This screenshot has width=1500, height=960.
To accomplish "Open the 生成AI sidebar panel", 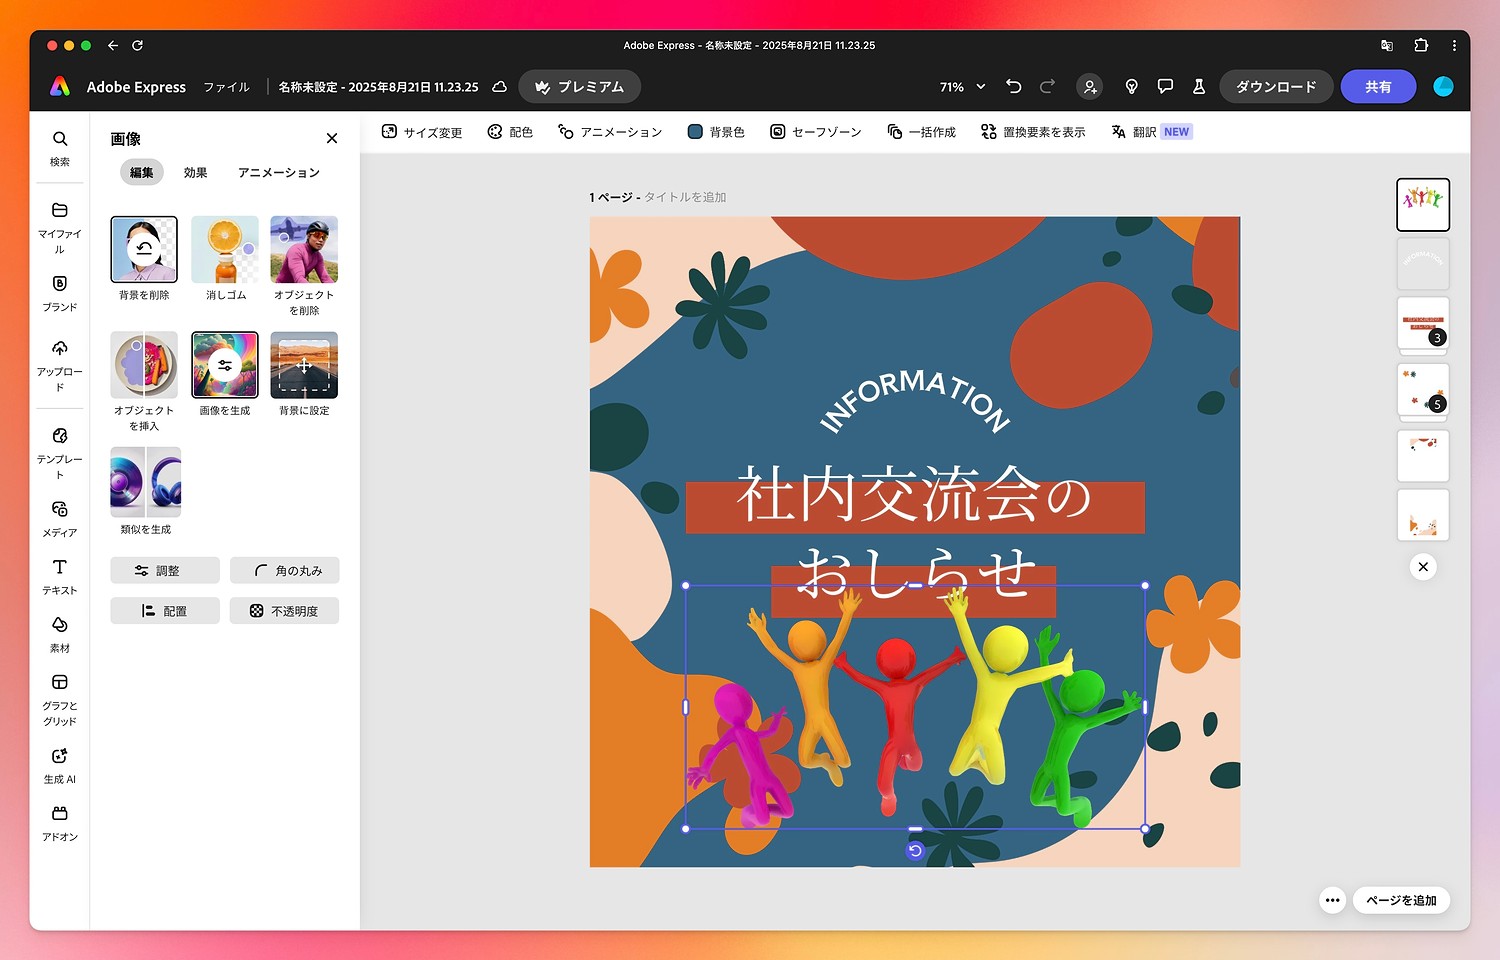I will click(59, 763).
